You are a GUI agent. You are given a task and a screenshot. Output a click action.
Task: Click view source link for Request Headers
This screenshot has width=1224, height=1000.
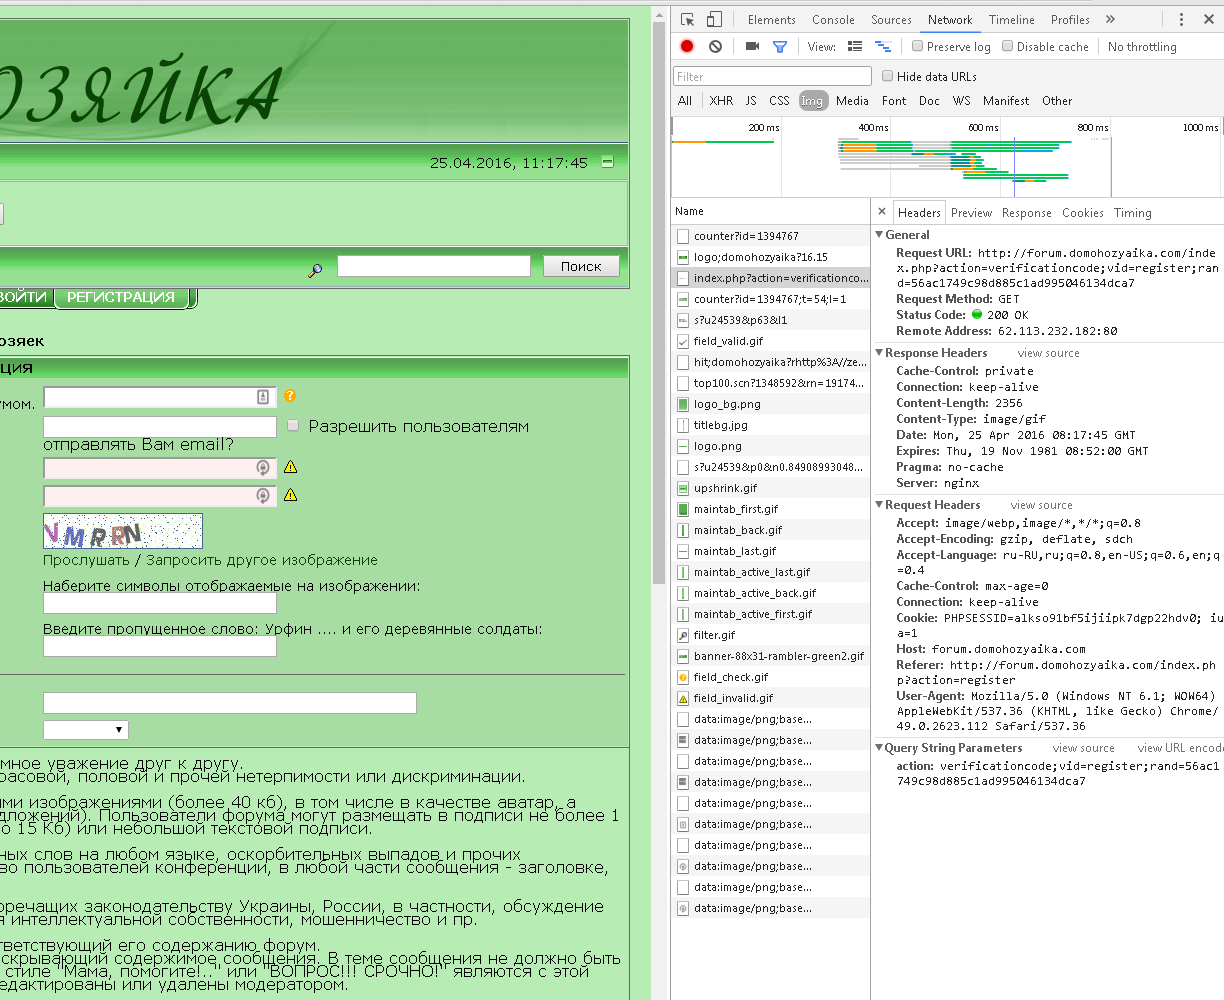tap(1041, 505)
